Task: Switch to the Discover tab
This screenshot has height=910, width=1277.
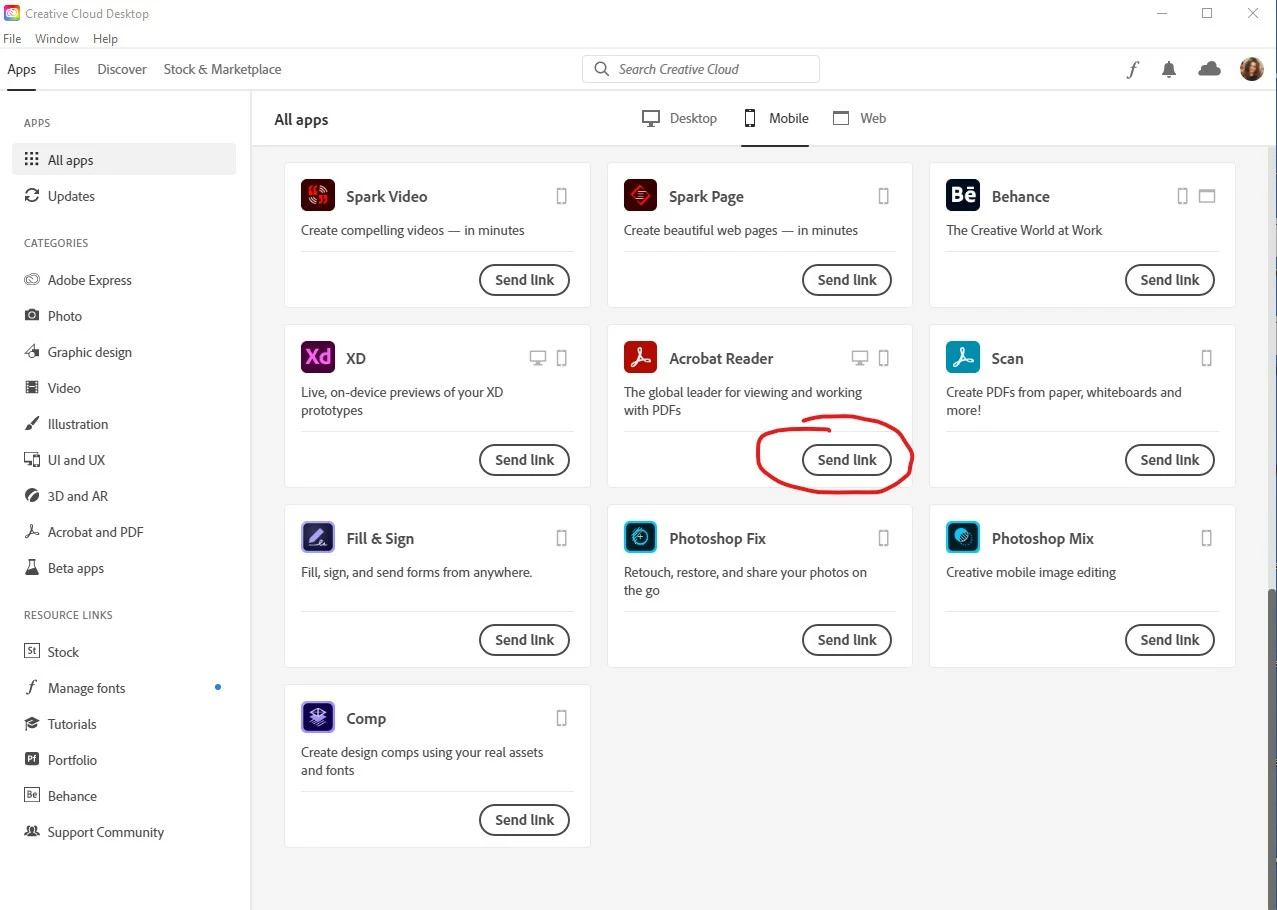Action: pyautogui.click(x=122, y=69)
